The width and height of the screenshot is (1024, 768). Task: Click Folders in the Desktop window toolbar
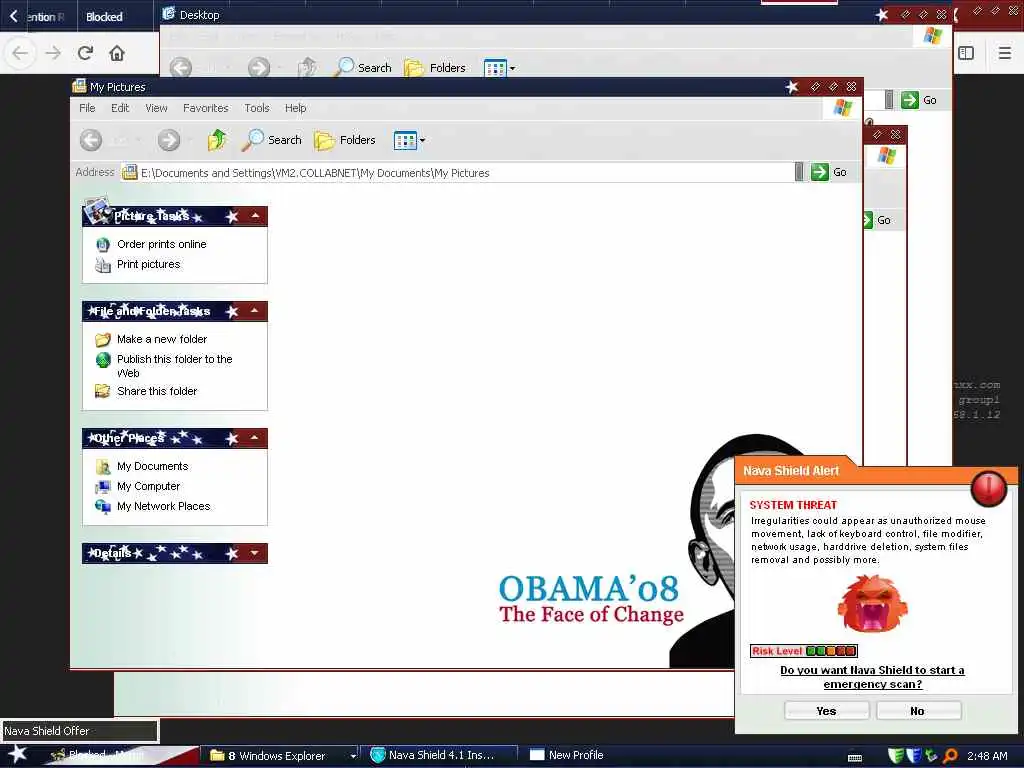(x=435, y=67)
